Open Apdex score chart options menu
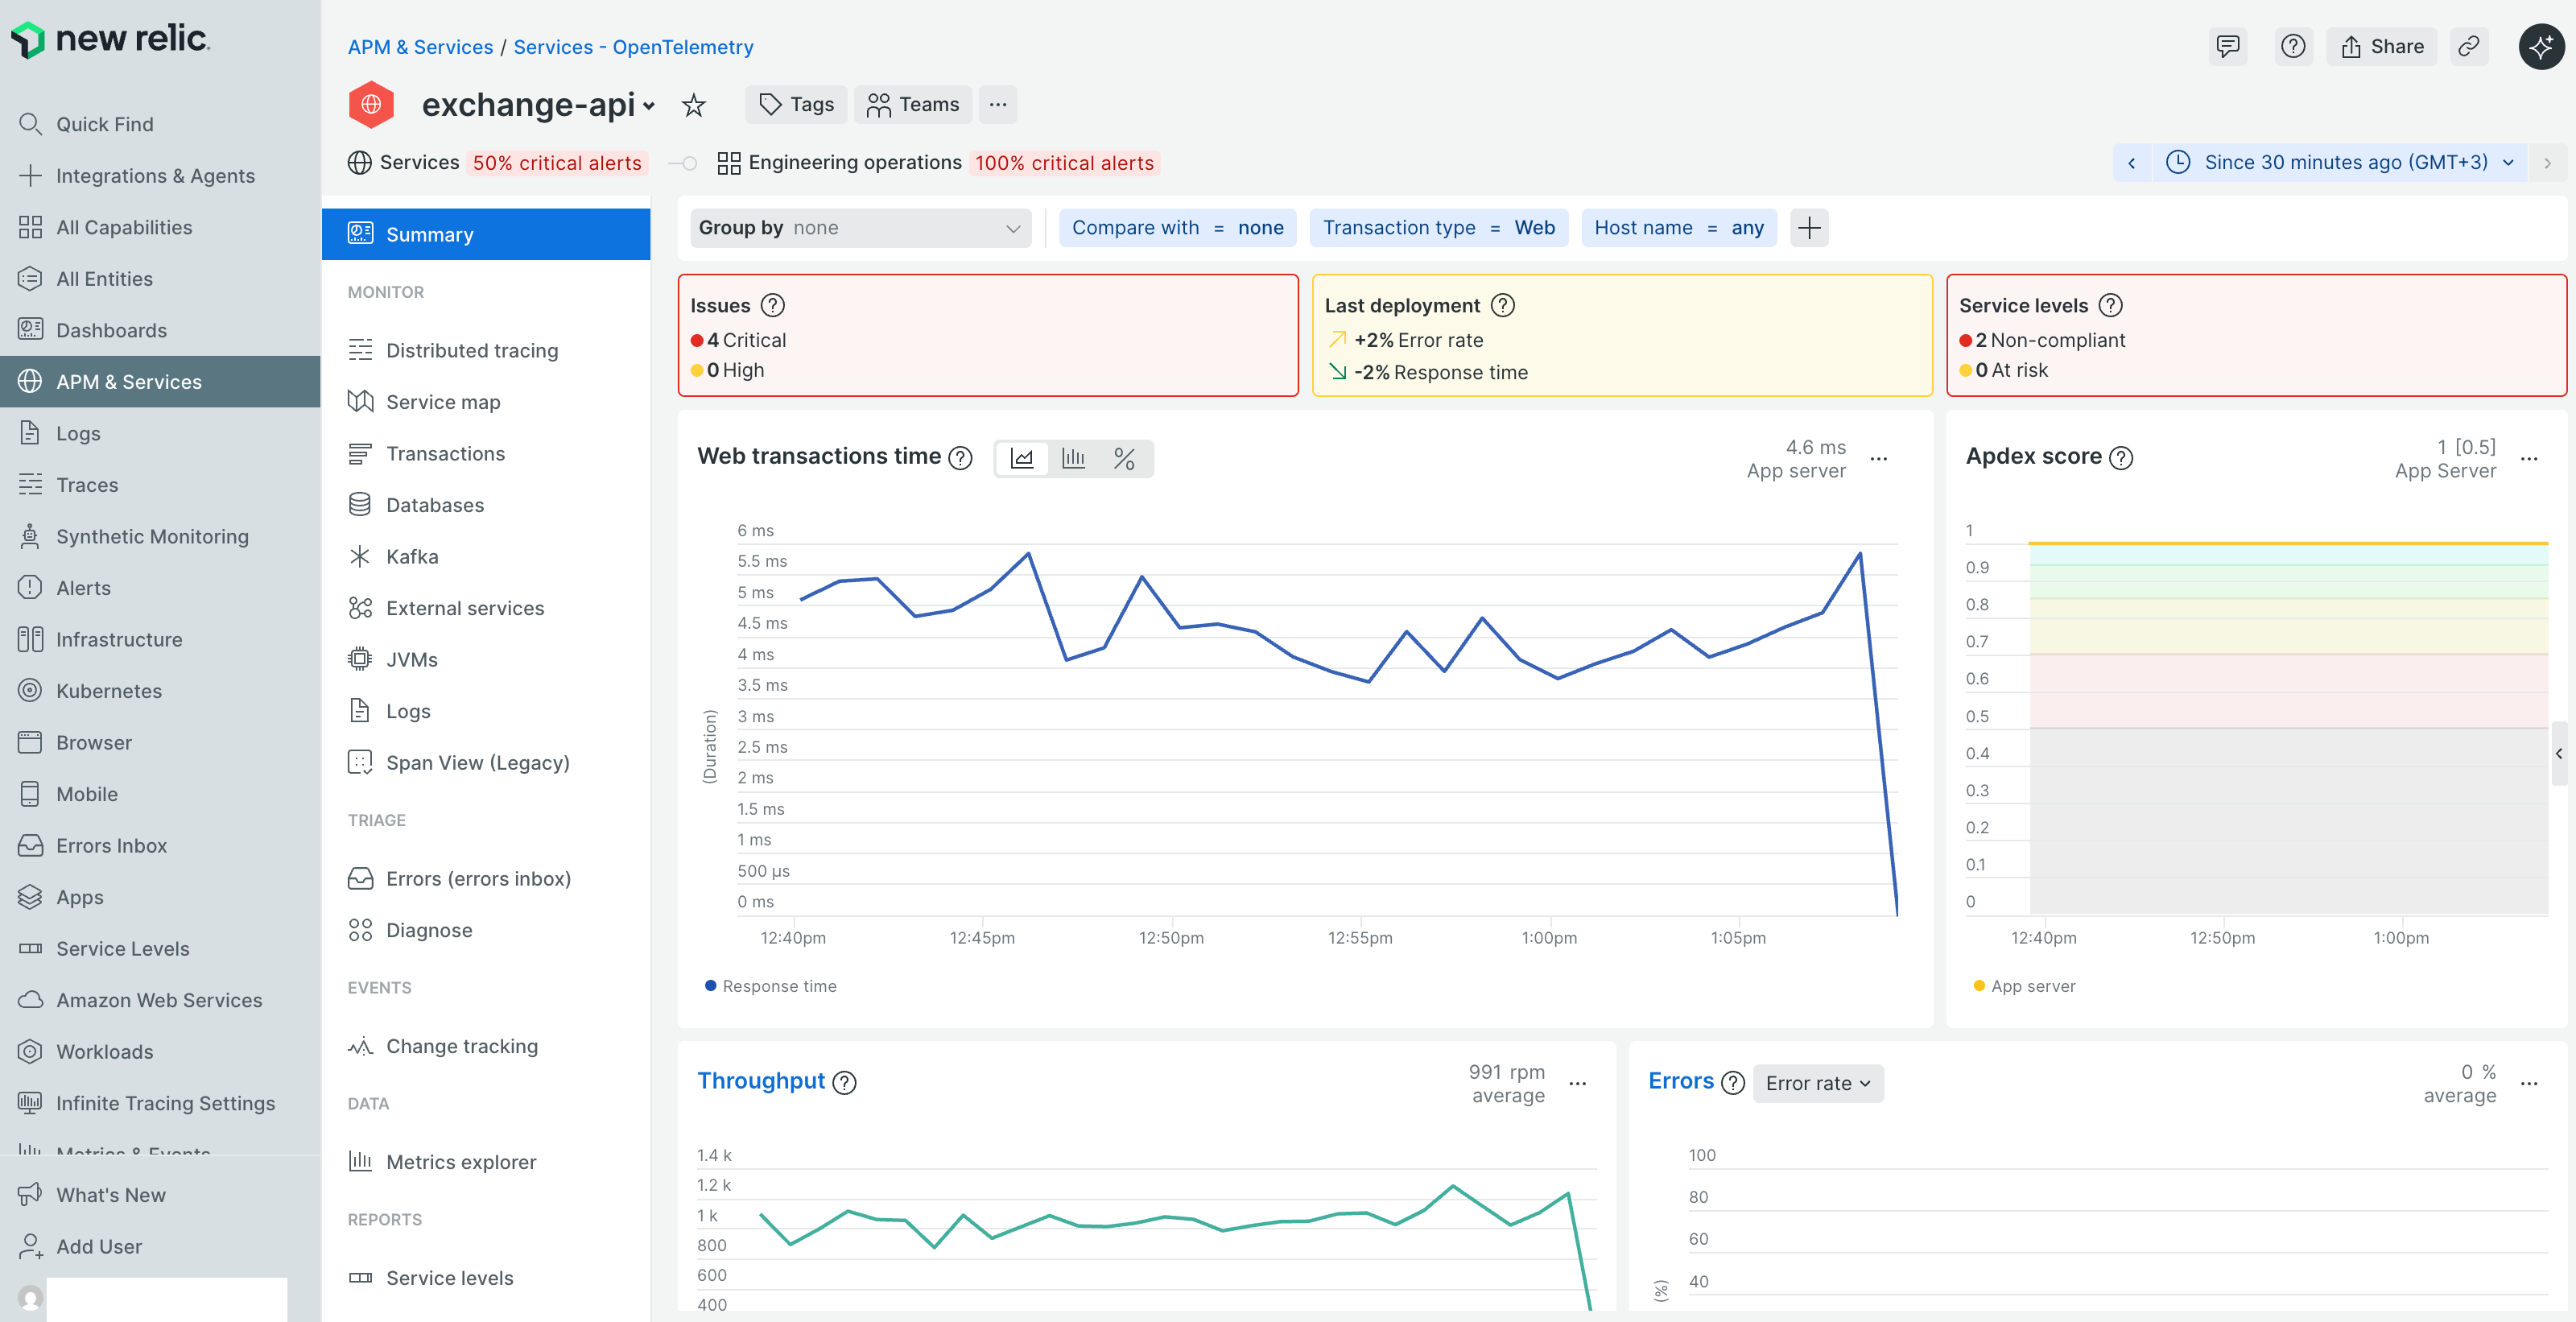The image size is (2576, 1322). point(2529,459)
